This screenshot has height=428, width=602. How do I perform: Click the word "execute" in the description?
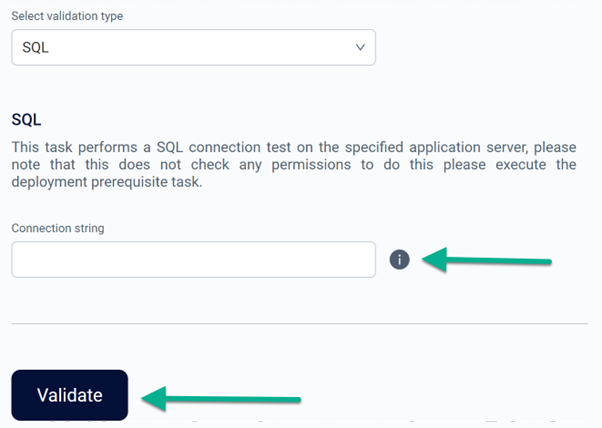(x=521, y=165)
